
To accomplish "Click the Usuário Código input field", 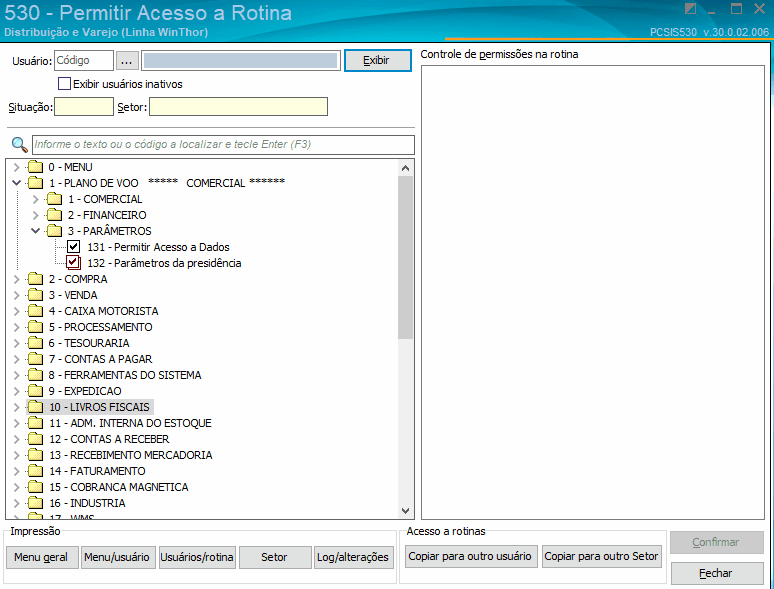I will pos(84,60).
